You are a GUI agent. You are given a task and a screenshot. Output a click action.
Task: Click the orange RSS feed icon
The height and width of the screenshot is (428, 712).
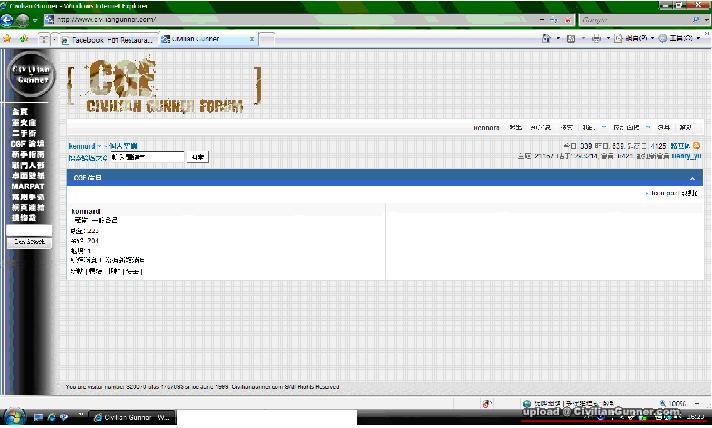click(697, 146)
